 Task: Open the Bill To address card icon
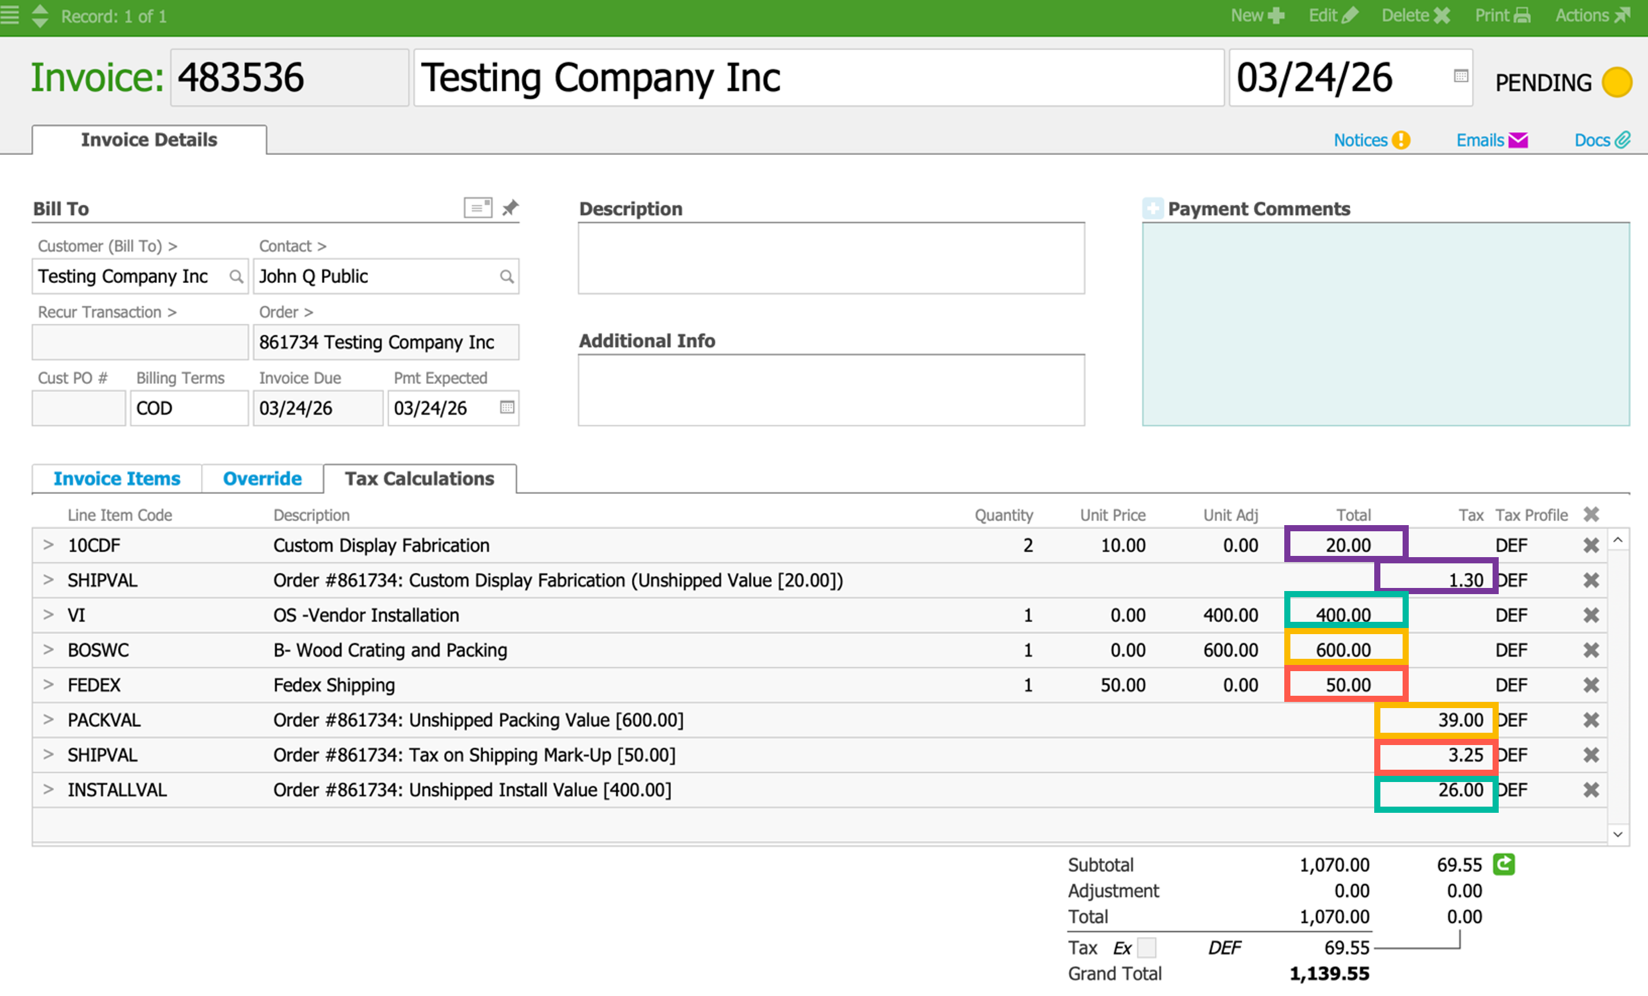click(478, 207)
